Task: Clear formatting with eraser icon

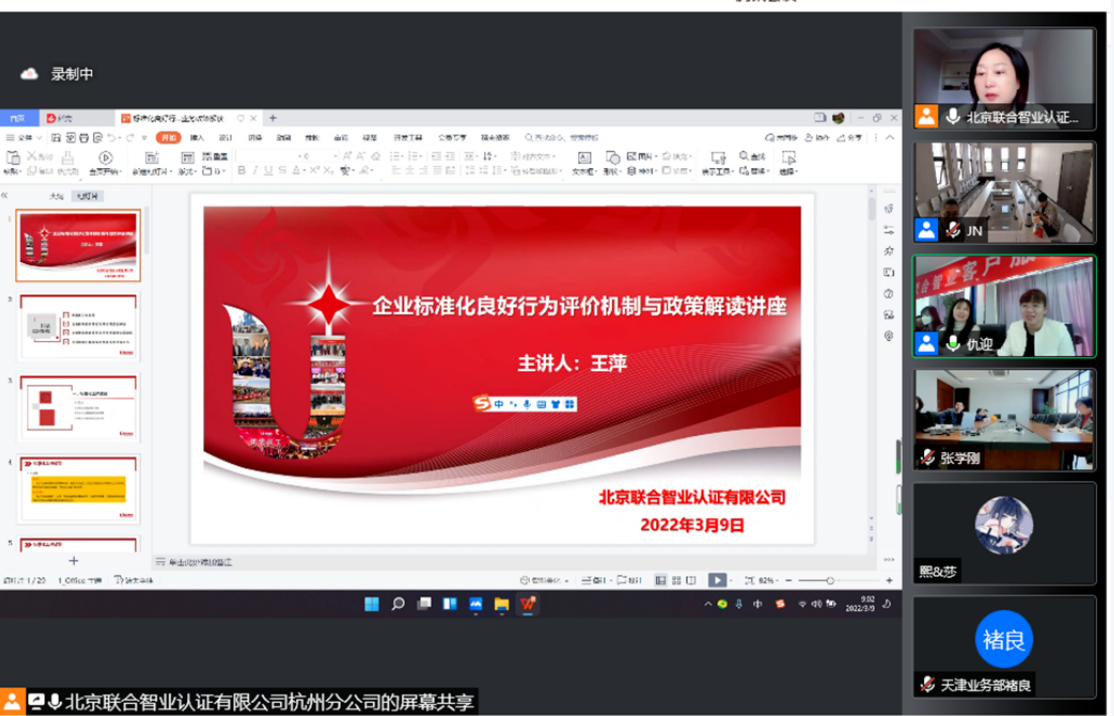Action: click(x=375, y=156)
